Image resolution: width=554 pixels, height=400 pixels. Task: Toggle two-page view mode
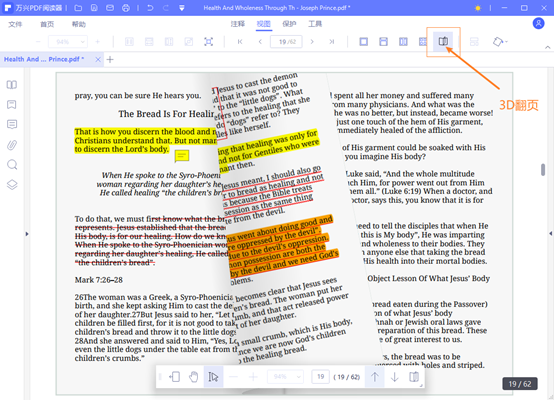[x=403, y=42]
